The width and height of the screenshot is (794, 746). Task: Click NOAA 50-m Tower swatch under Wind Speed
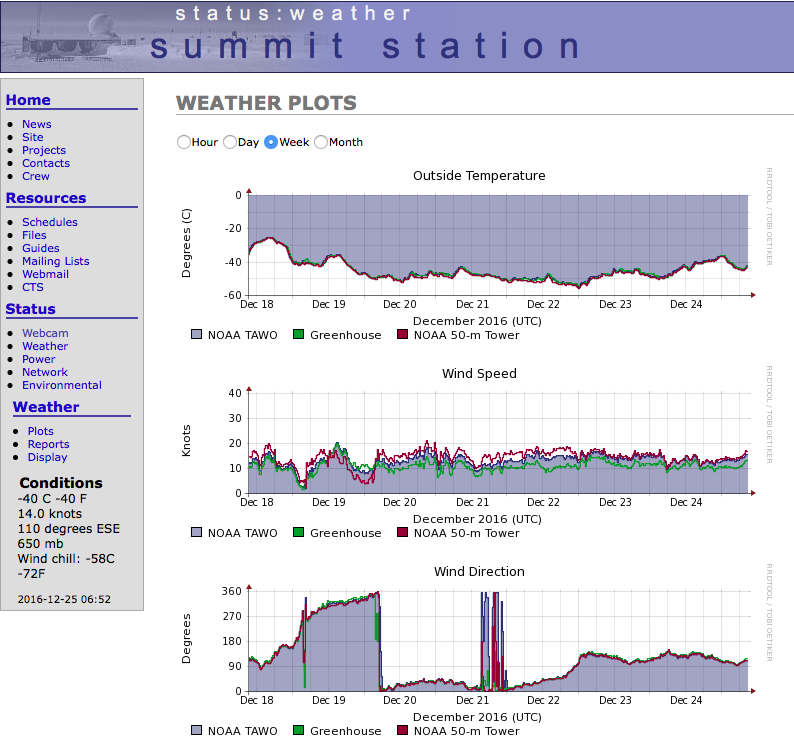tap(403, 532)
